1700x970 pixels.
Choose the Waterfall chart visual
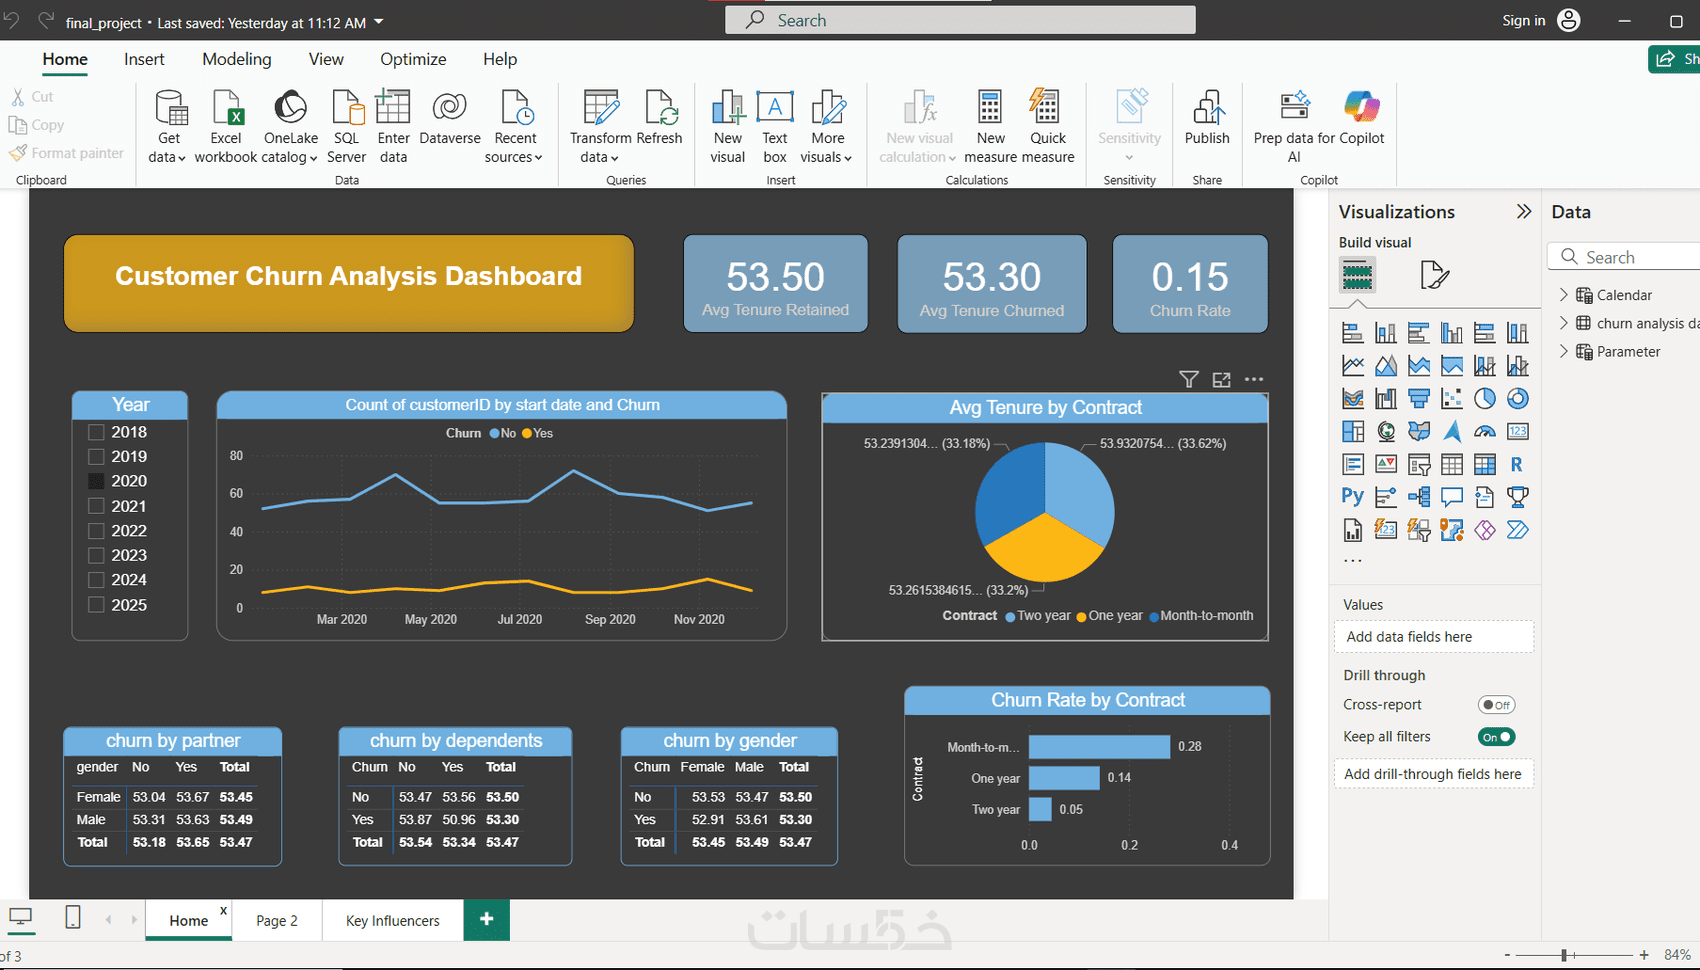pyautogui.click(x=1385, y=399)
